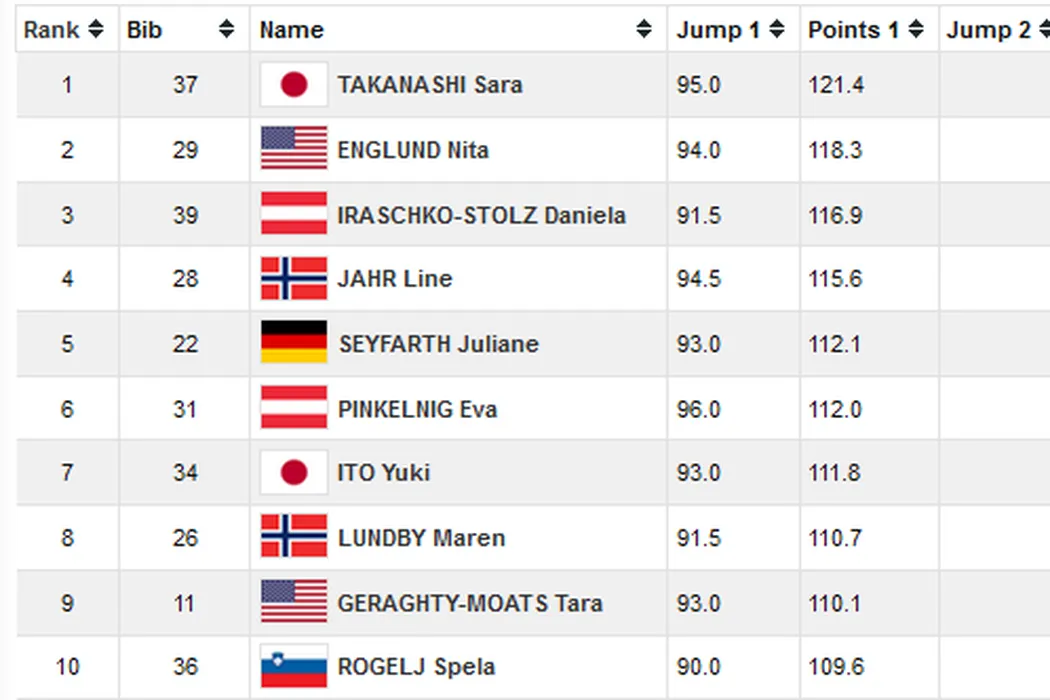Click Norway flag beside LUNDBY Maren

pos(293,537)
